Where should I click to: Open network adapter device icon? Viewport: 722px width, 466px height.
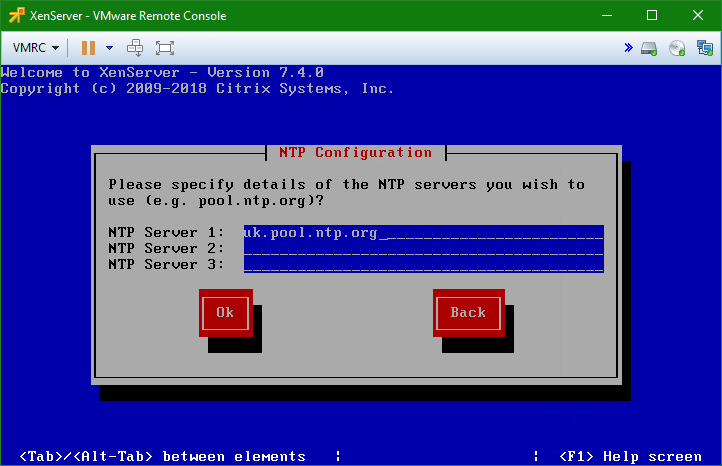pos(705,48)
